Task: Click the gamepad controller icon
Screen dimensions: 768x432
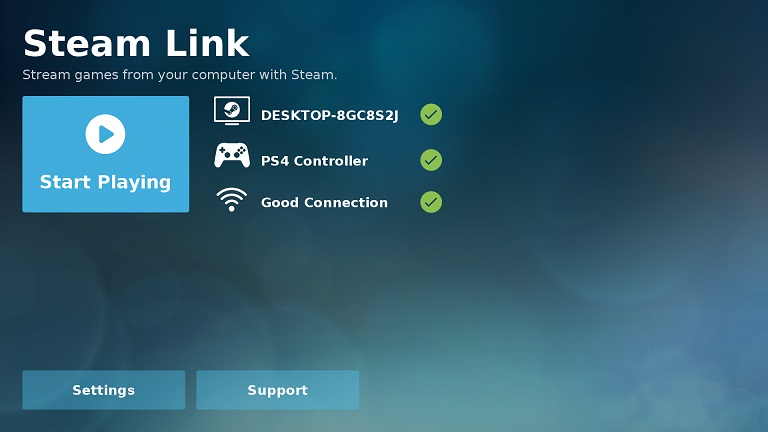Action: click(x=232, y=155)
